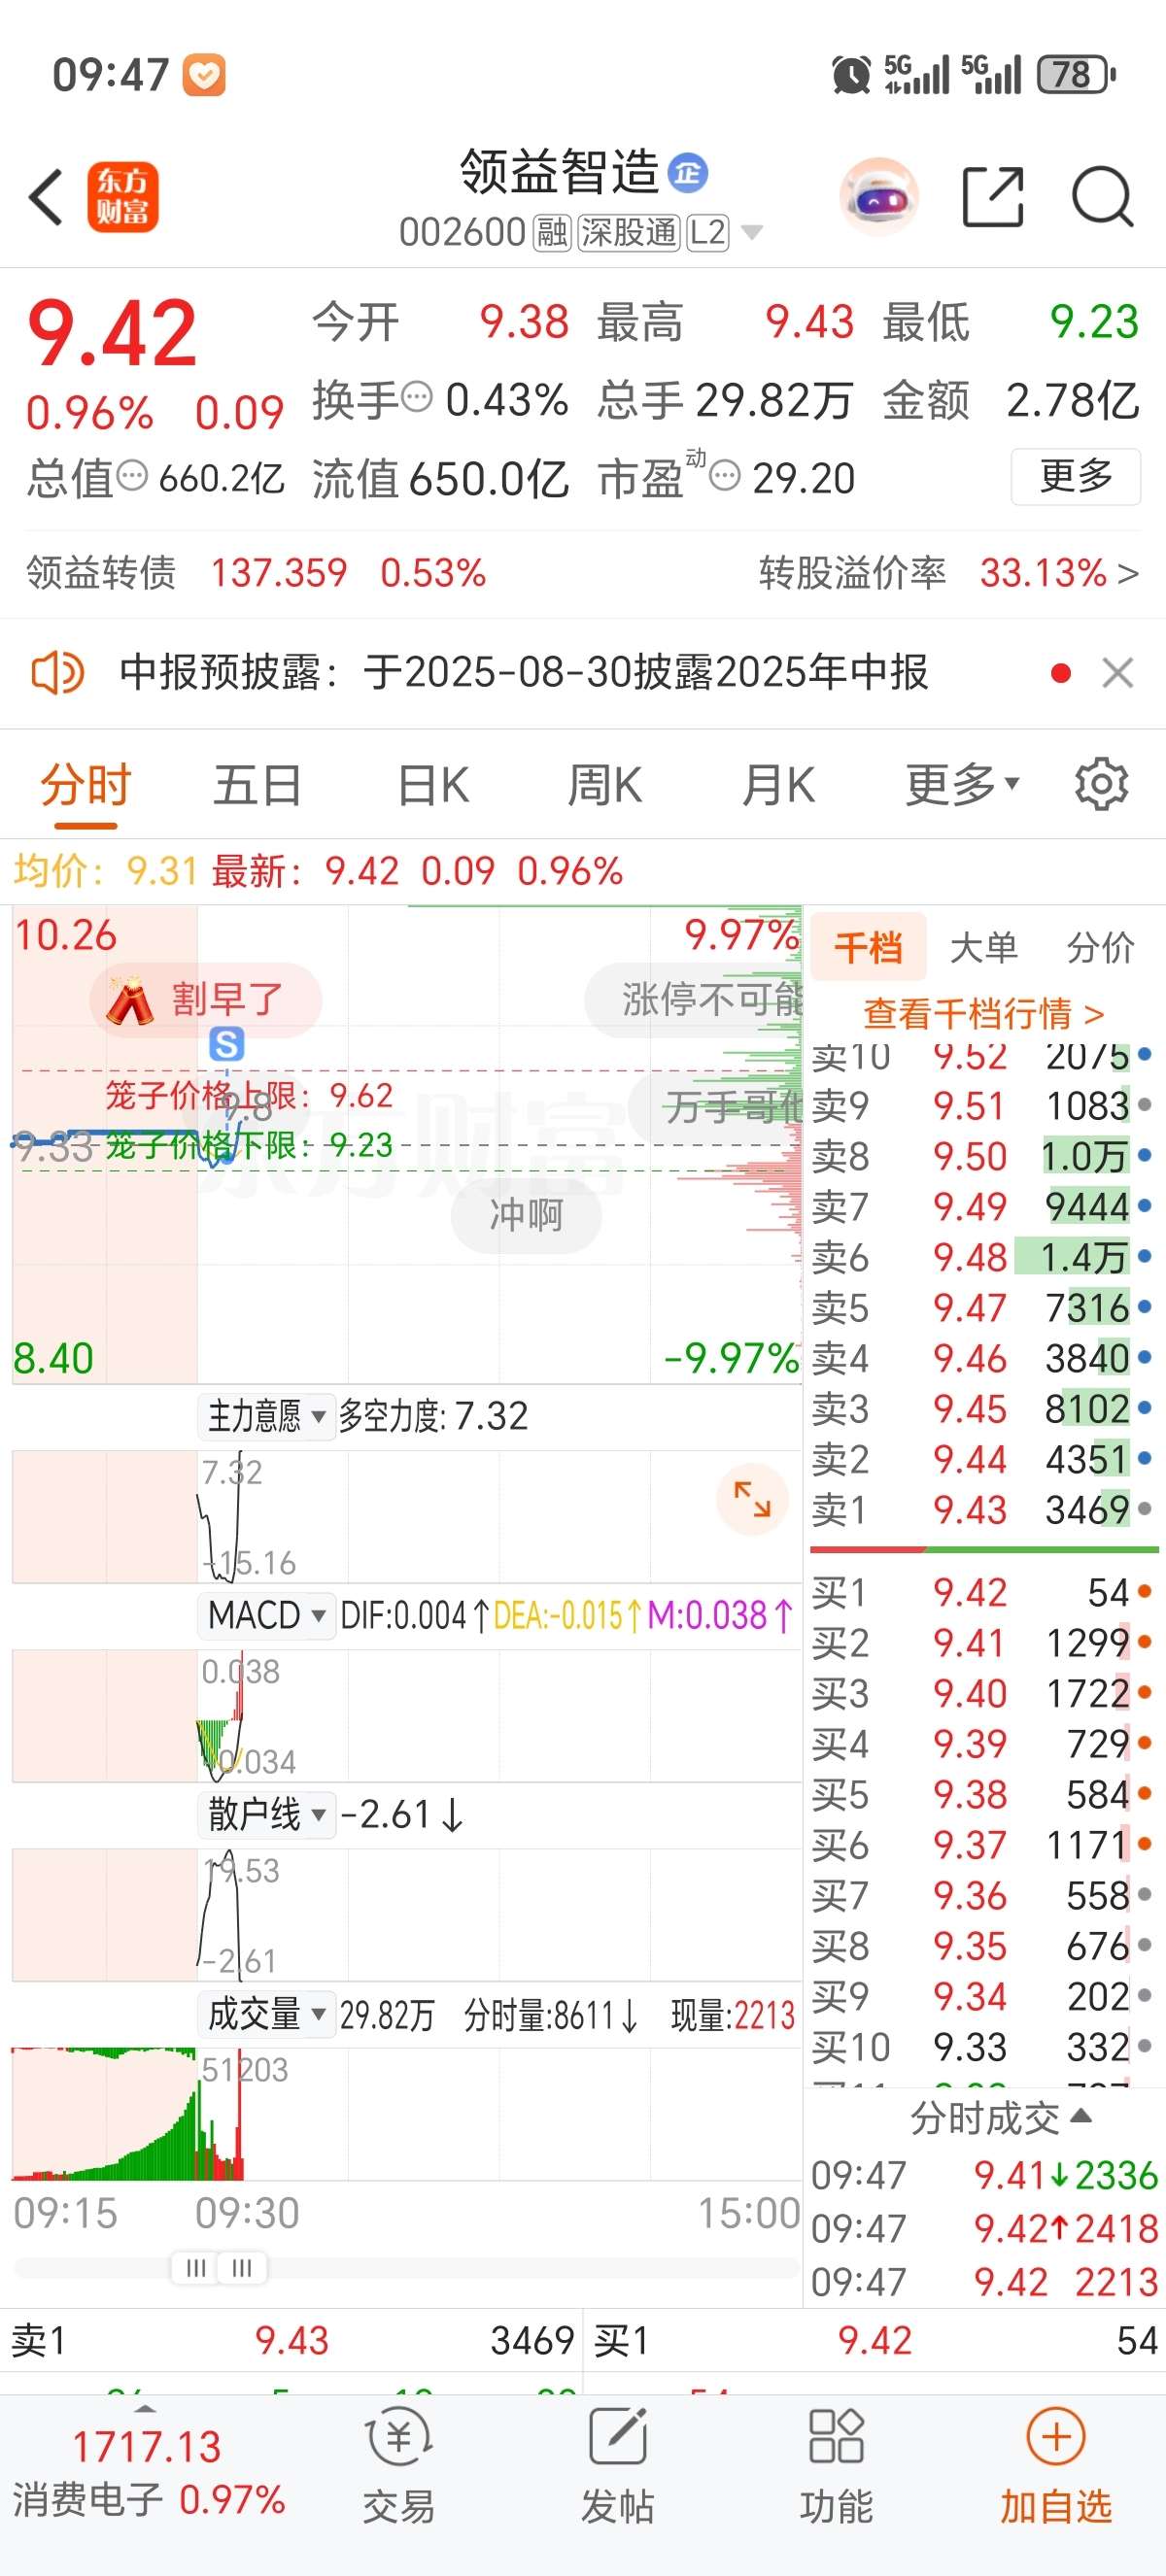Image resolution: width=1166 pixels, height=2576 pixels.
Task: Select the 千档 order book tab
Action: 868,946
